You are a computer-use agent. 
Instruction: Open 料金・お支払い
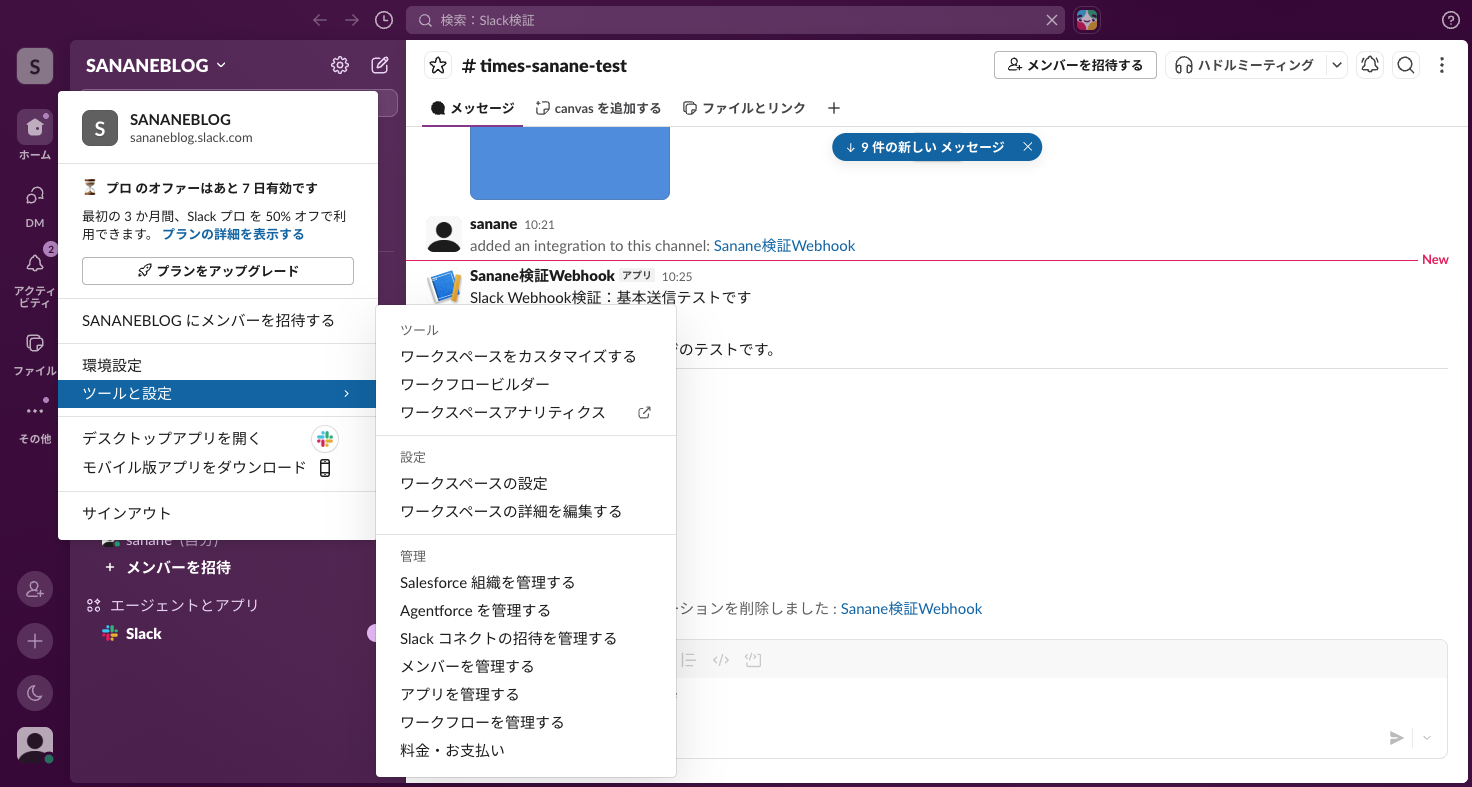click(526, 750)
